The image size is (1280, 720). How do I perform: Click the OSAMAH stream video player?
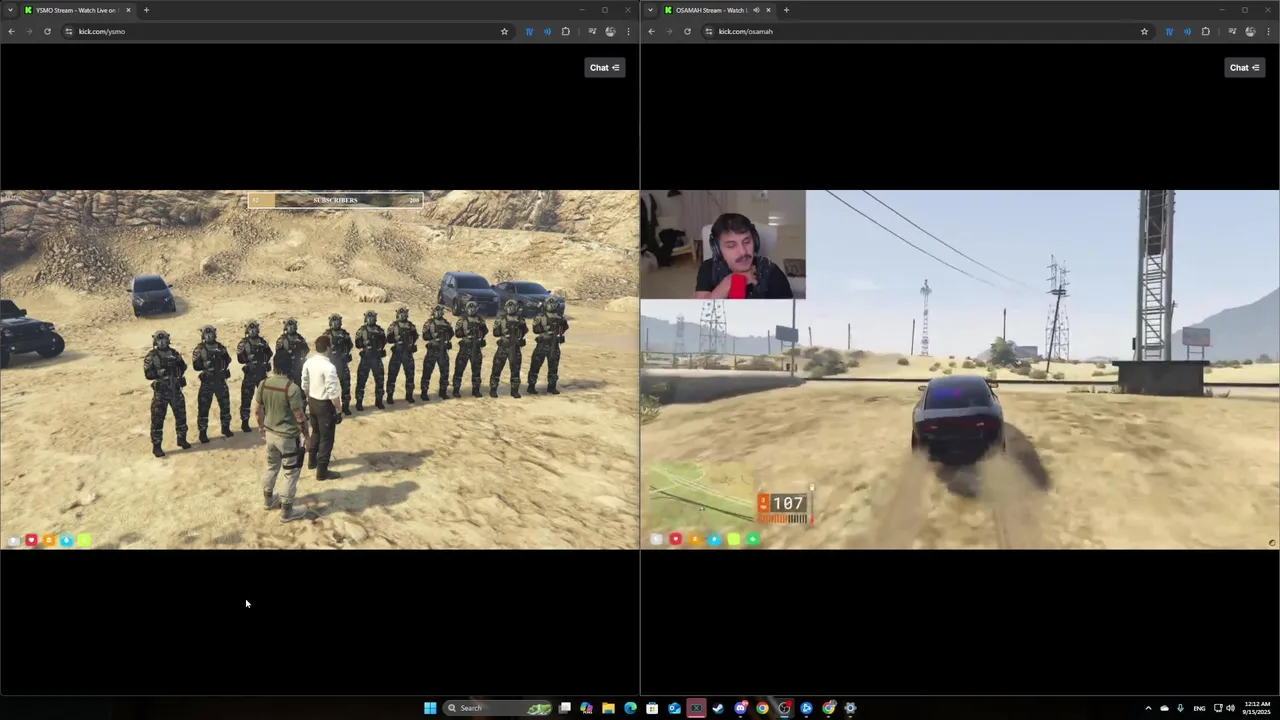click(960, 370)
